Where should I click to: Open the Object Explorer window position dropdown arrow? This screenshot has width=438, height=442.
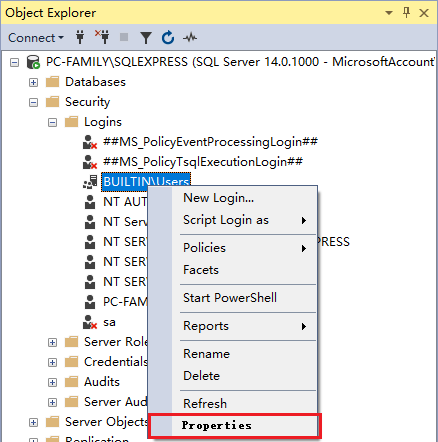(x=389, y=13)
